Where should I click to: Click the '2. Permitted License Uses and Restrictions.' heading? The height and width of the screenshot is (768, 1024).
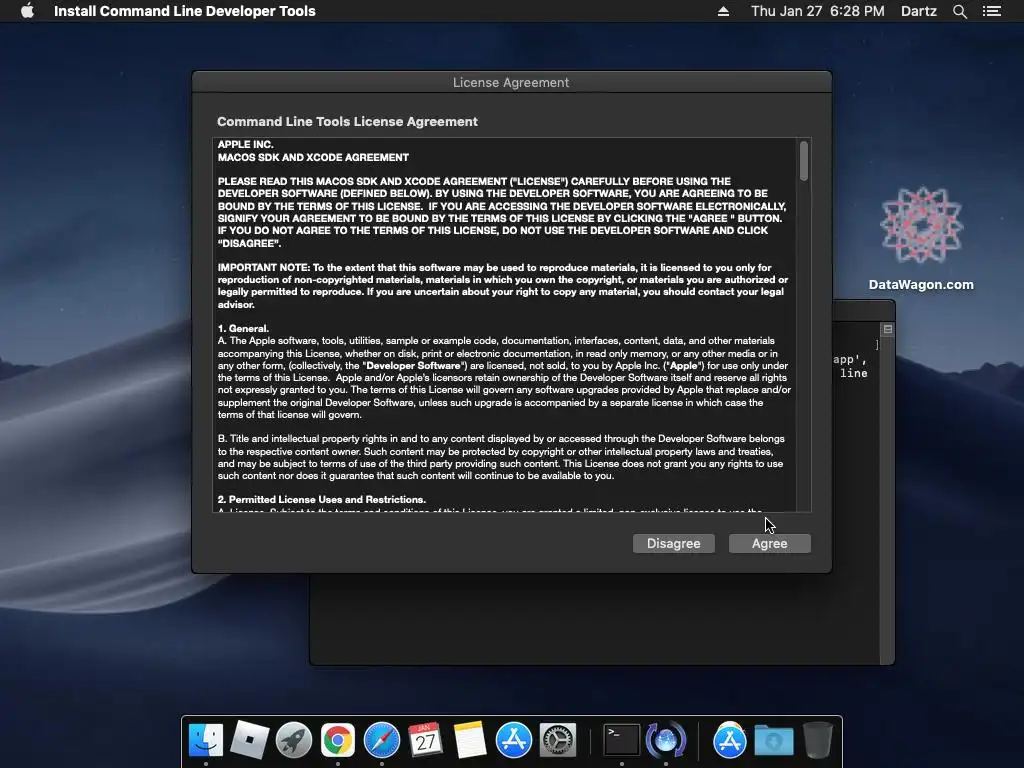(322, 500)
